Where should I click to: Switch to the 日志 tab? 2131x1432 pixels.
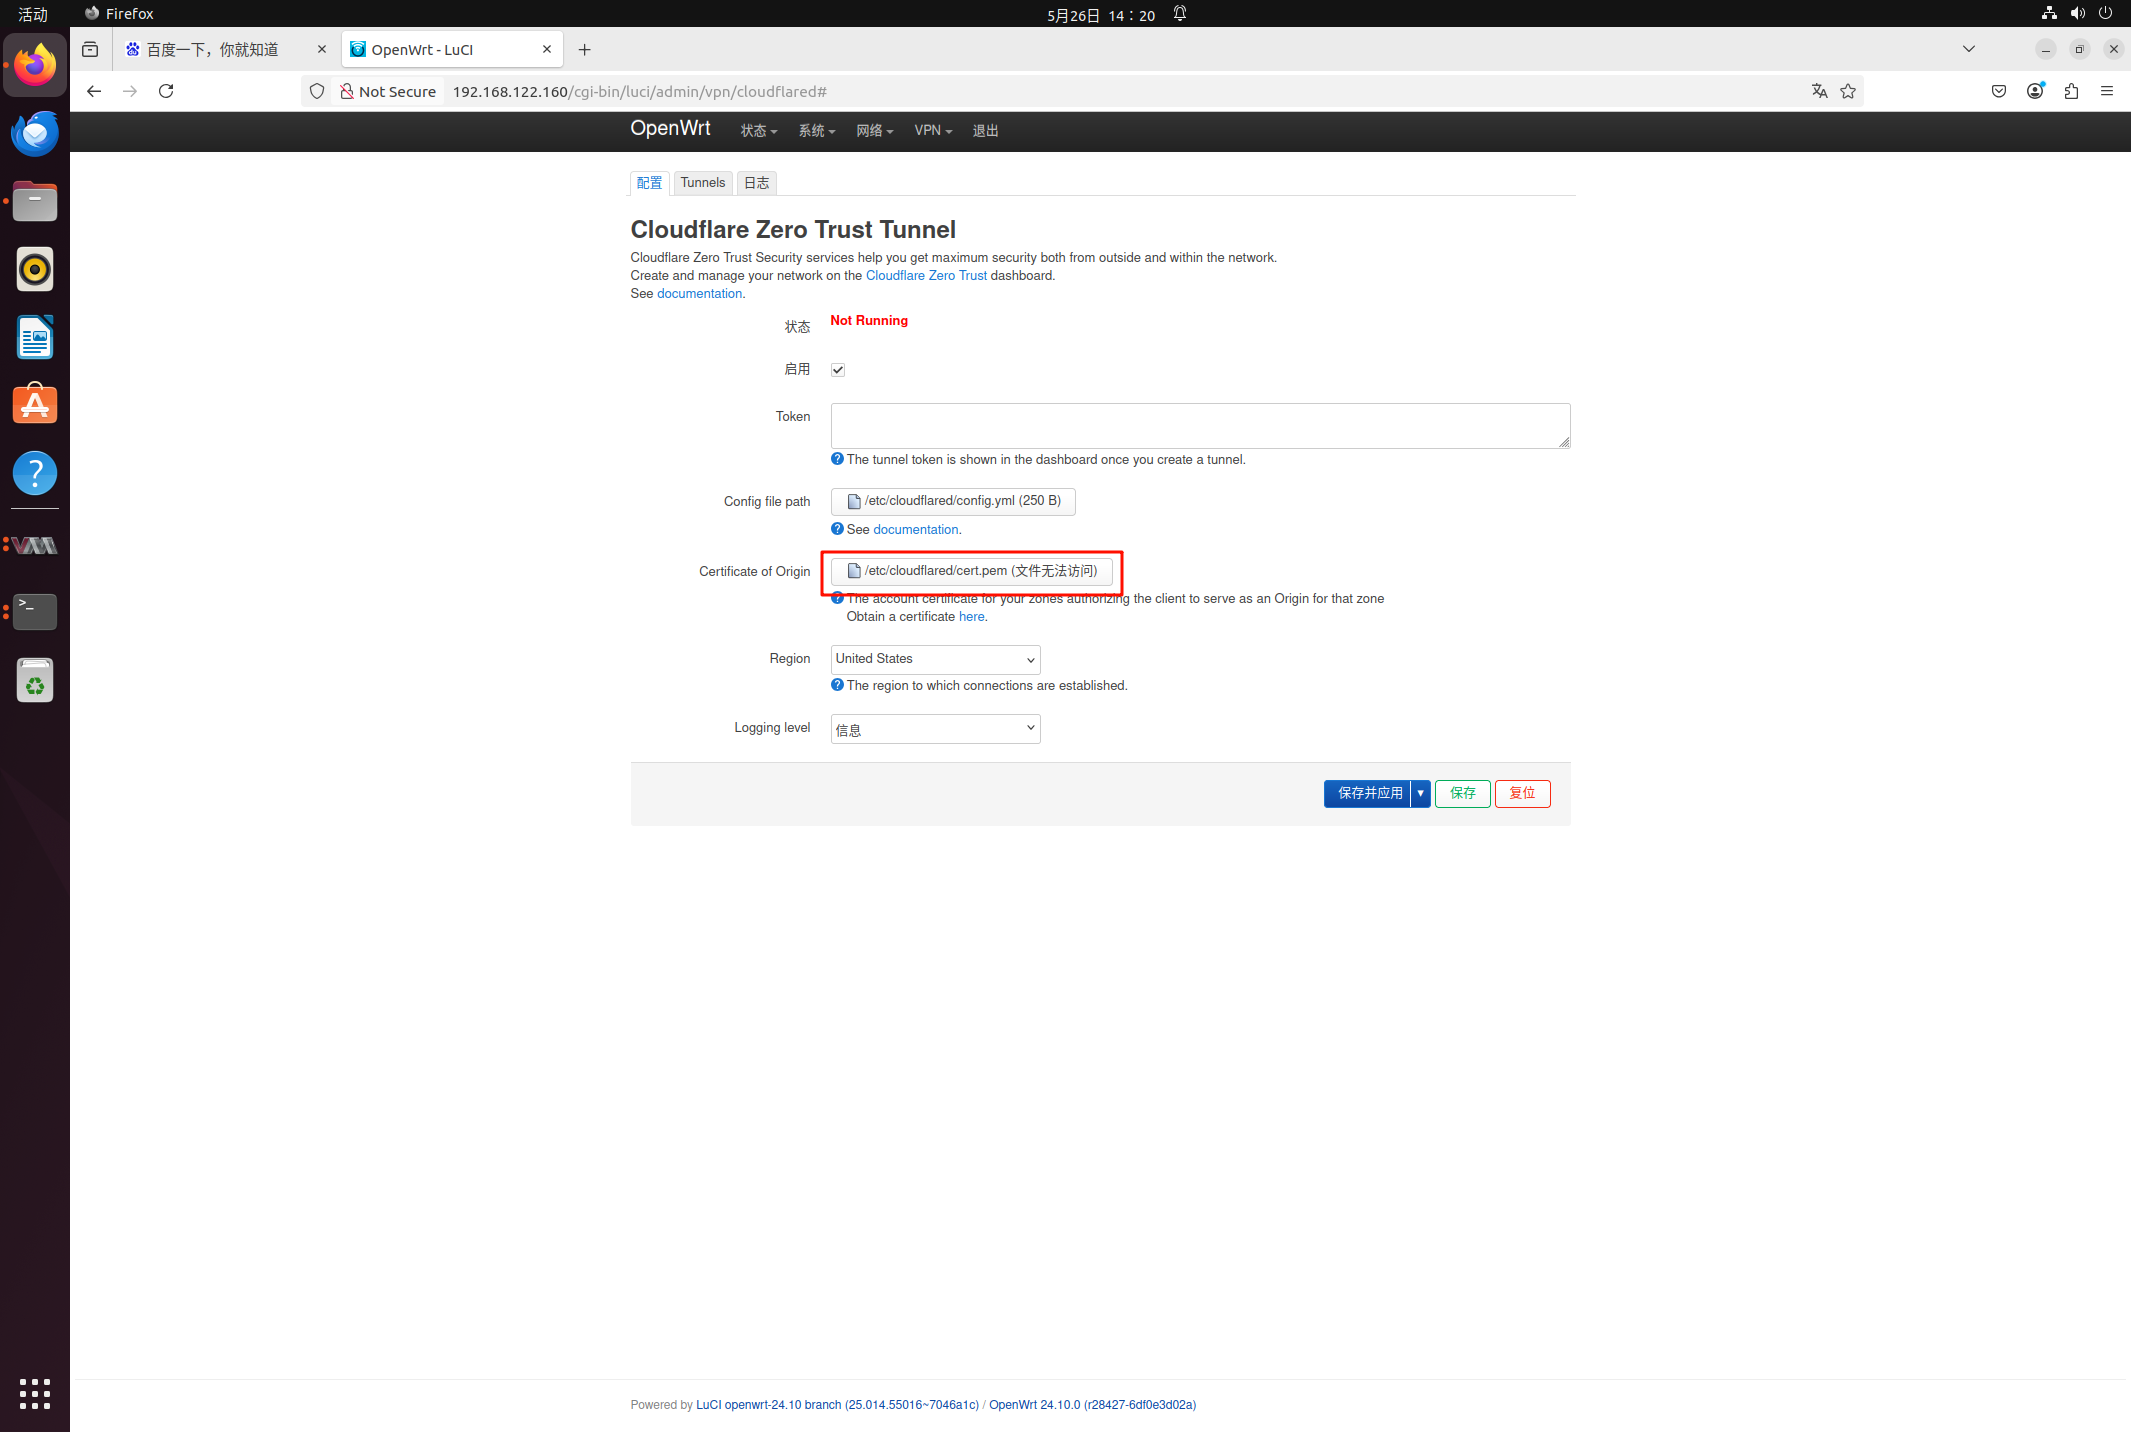pos(757,183)
